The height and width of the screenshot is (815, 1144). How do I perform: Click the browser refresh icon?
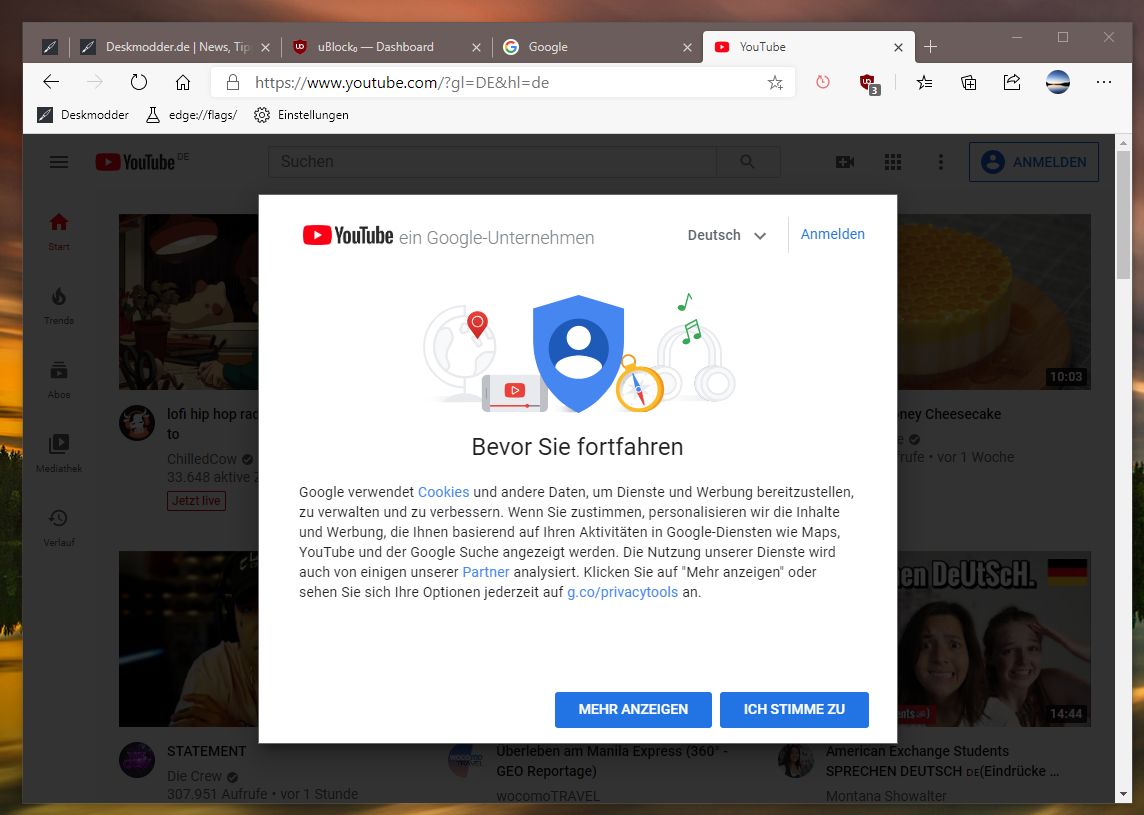click(139, 82)
